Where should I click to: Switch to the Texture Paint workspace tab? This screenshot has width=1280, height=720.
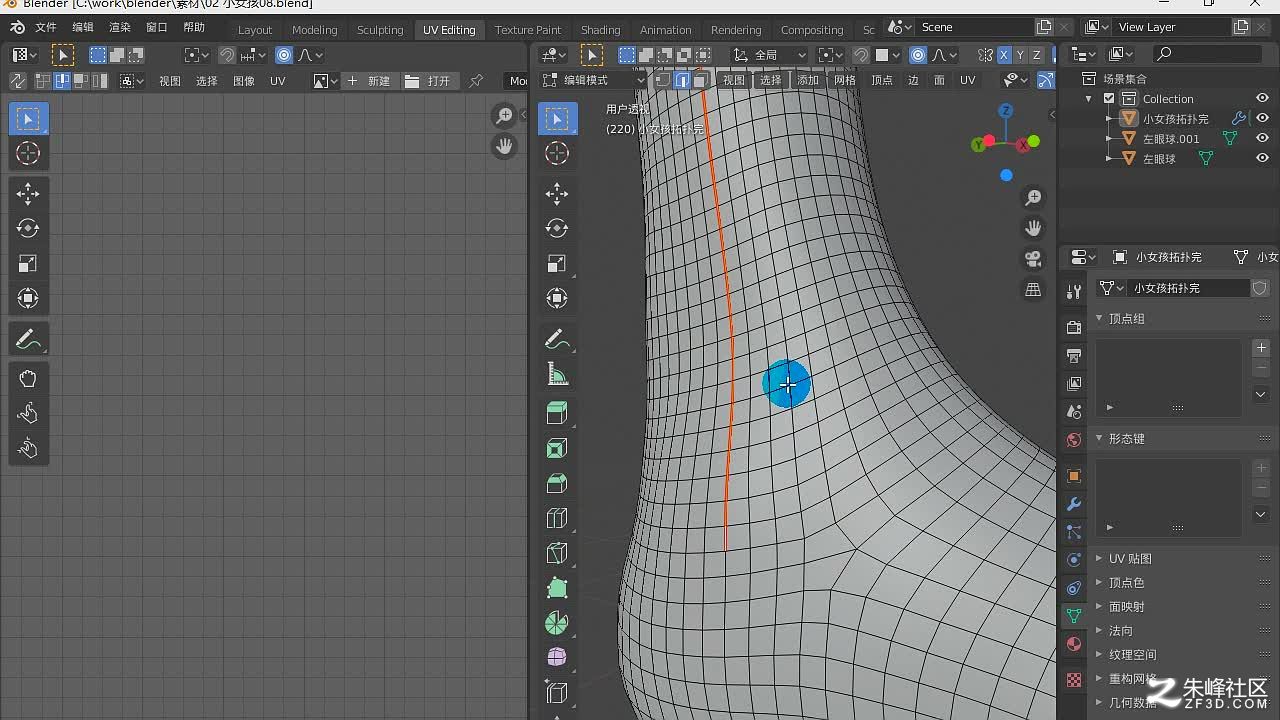point(528,29)
